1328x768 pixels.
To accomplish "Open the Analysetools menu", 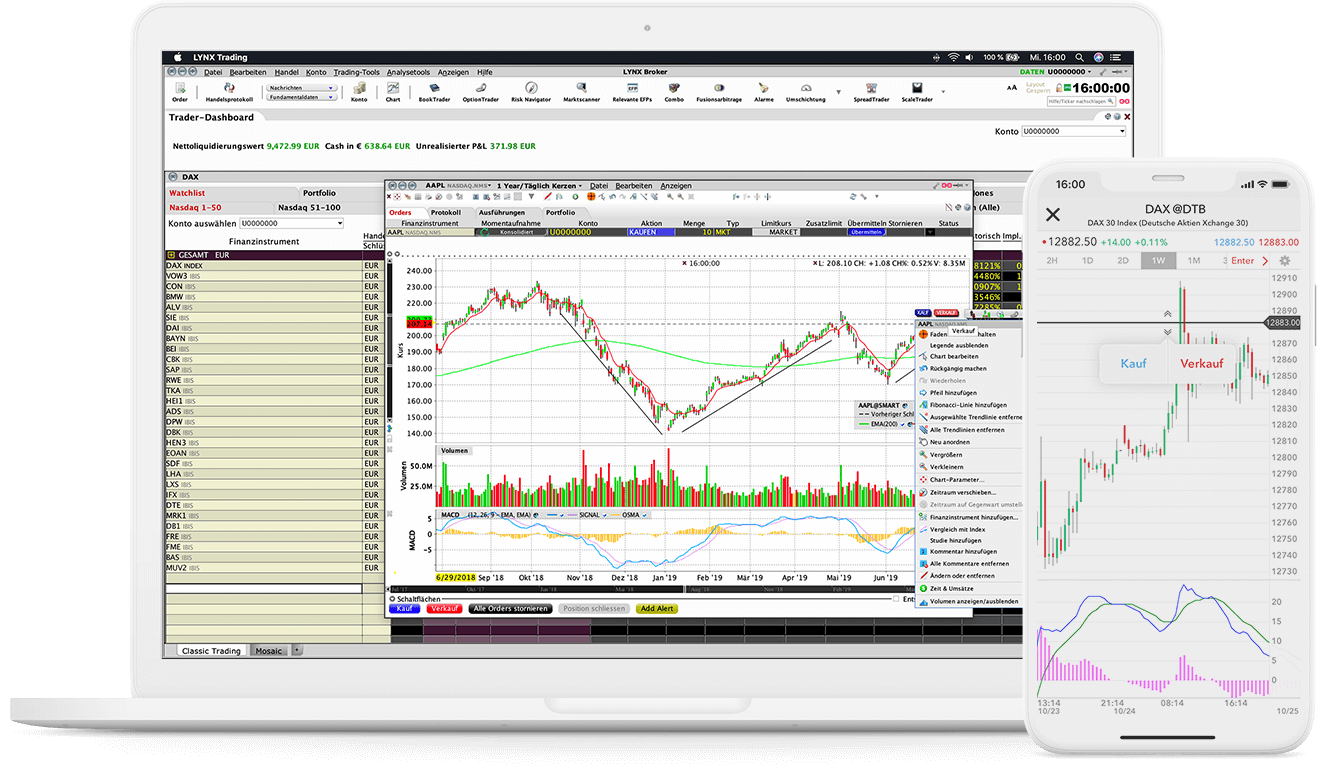I will [x=408, y=72].
